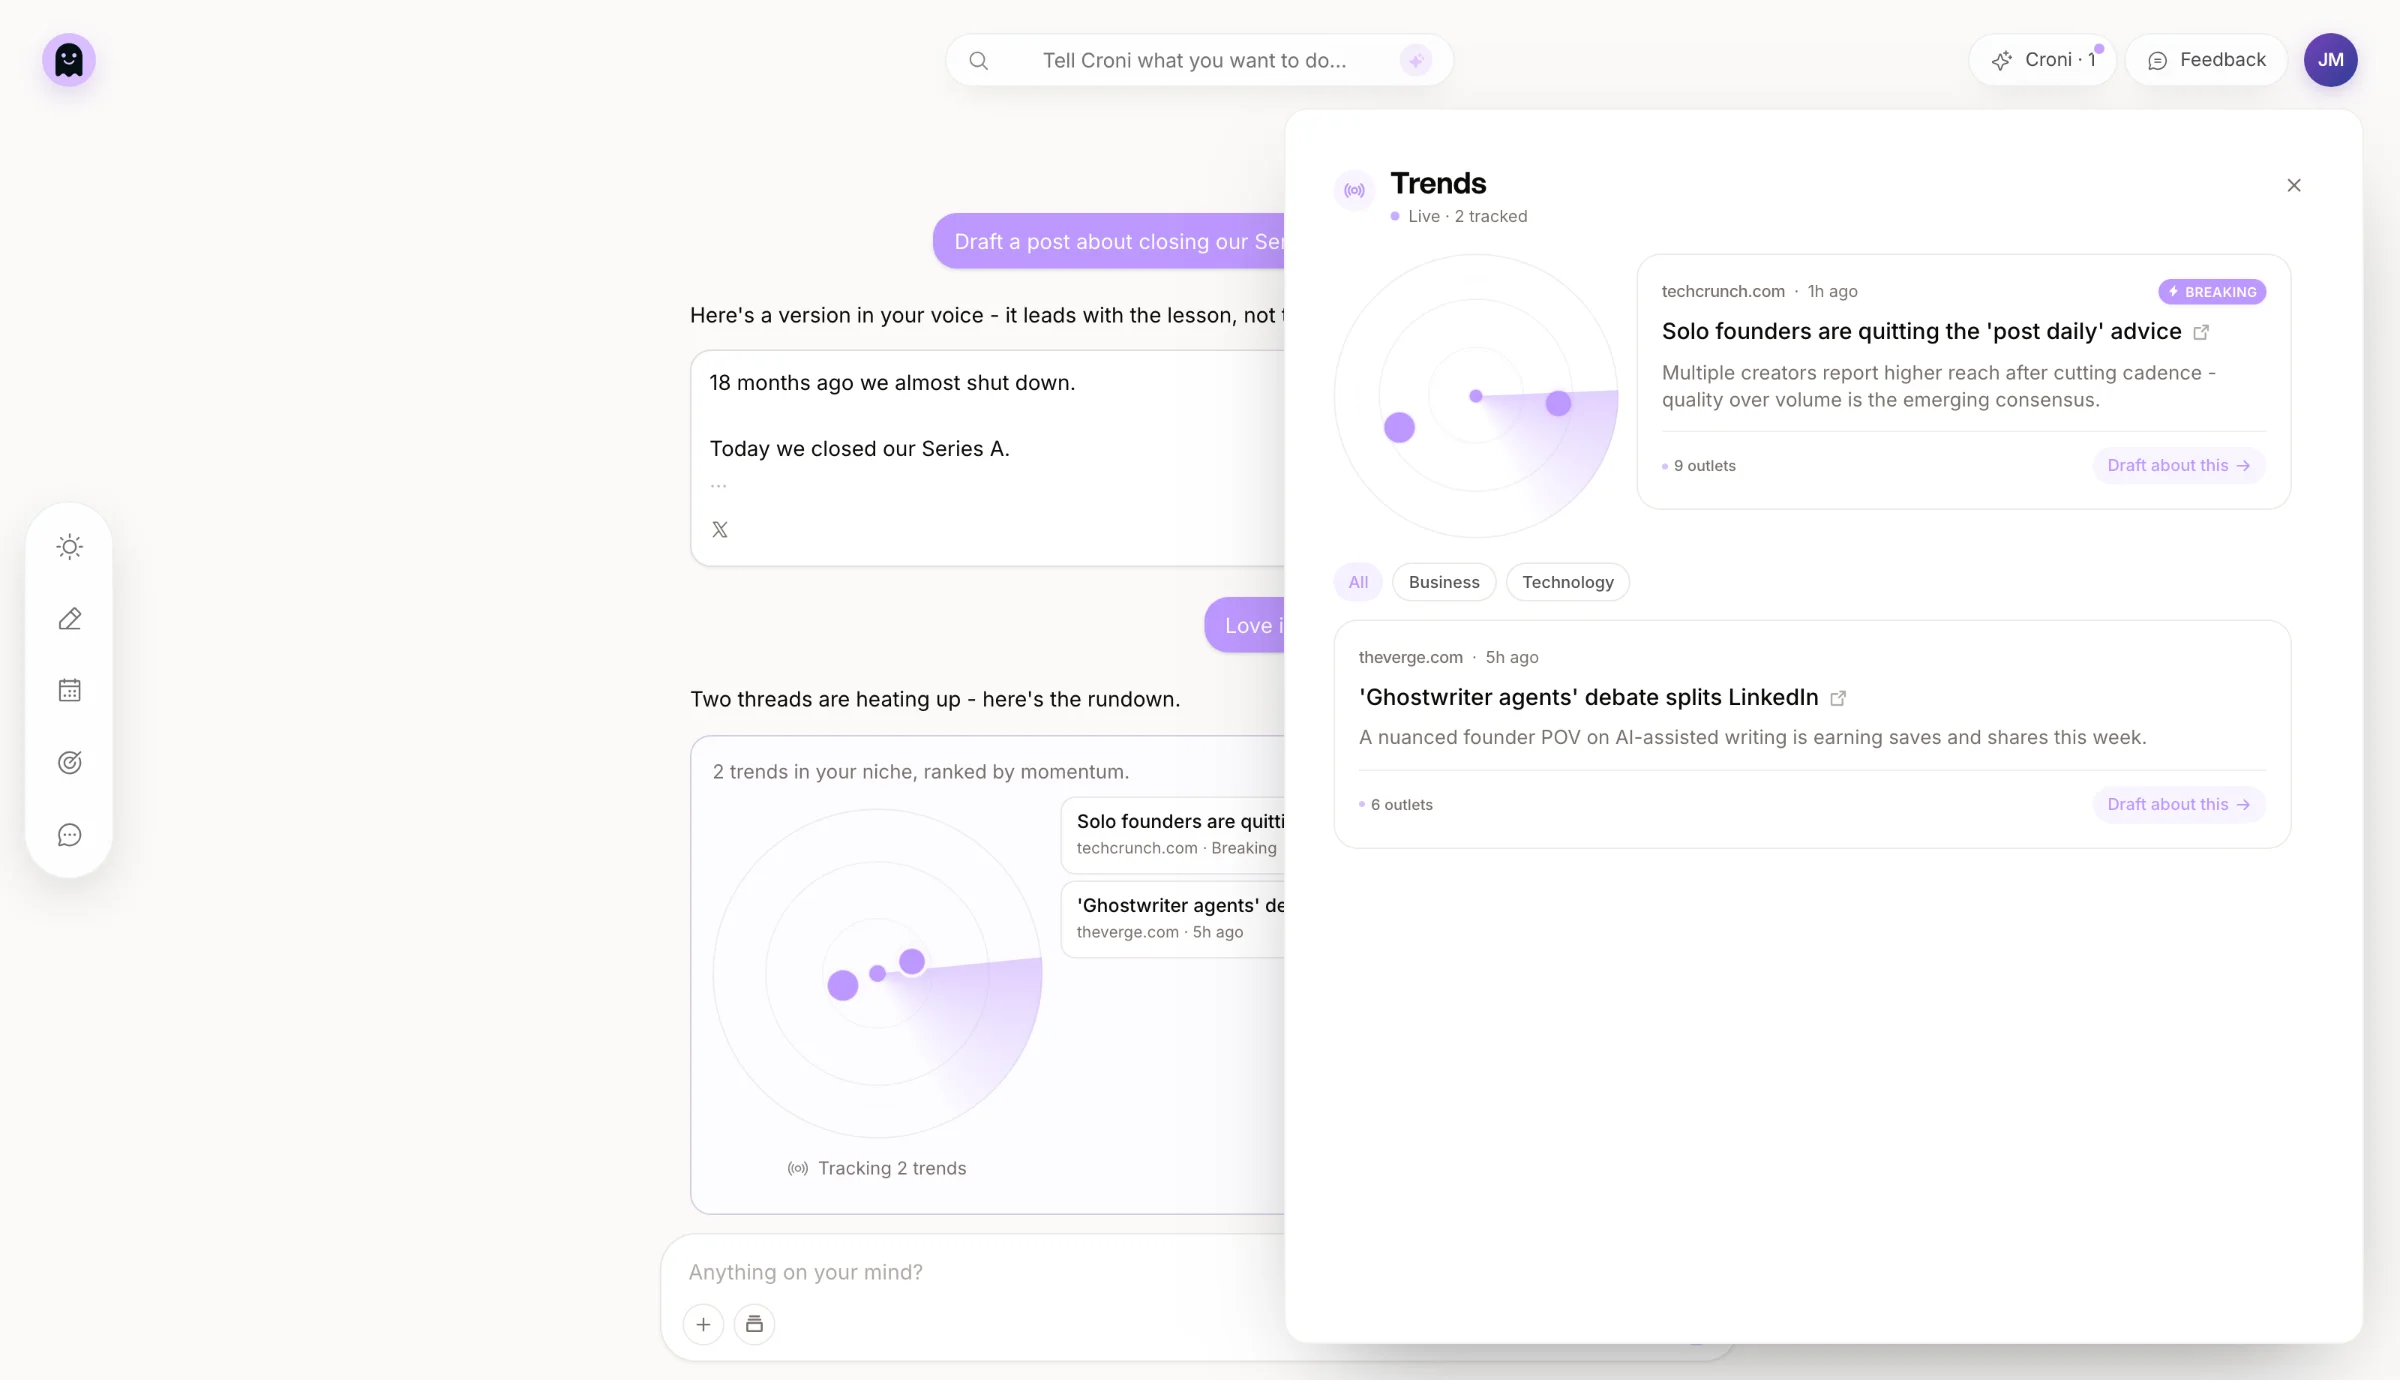This screenshot has height=1380, width=2400.
Task: Click the X platform icon on the draft
Action: pos(720,529)
